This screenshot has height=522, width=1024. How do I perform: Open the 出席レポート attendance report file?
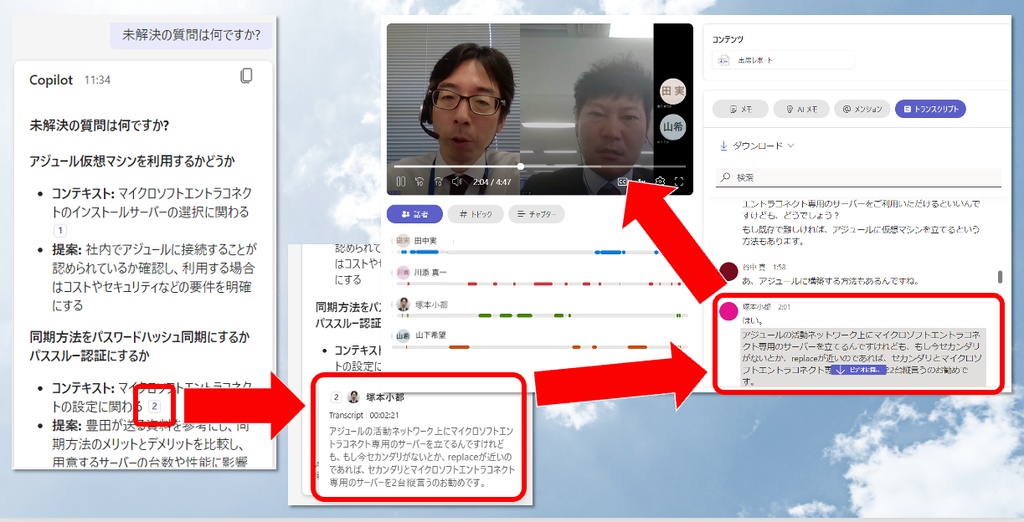[783, 60]
